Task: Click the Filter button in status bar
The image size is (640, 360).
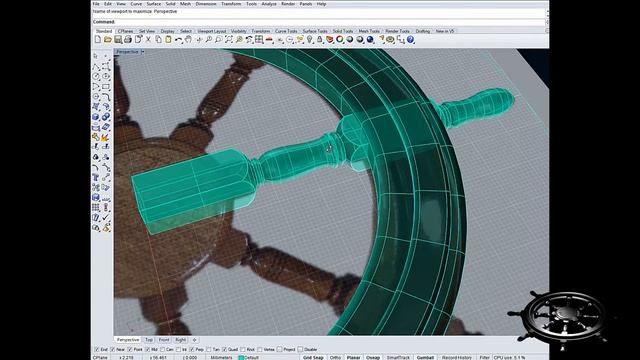Action: coord(484,358)
